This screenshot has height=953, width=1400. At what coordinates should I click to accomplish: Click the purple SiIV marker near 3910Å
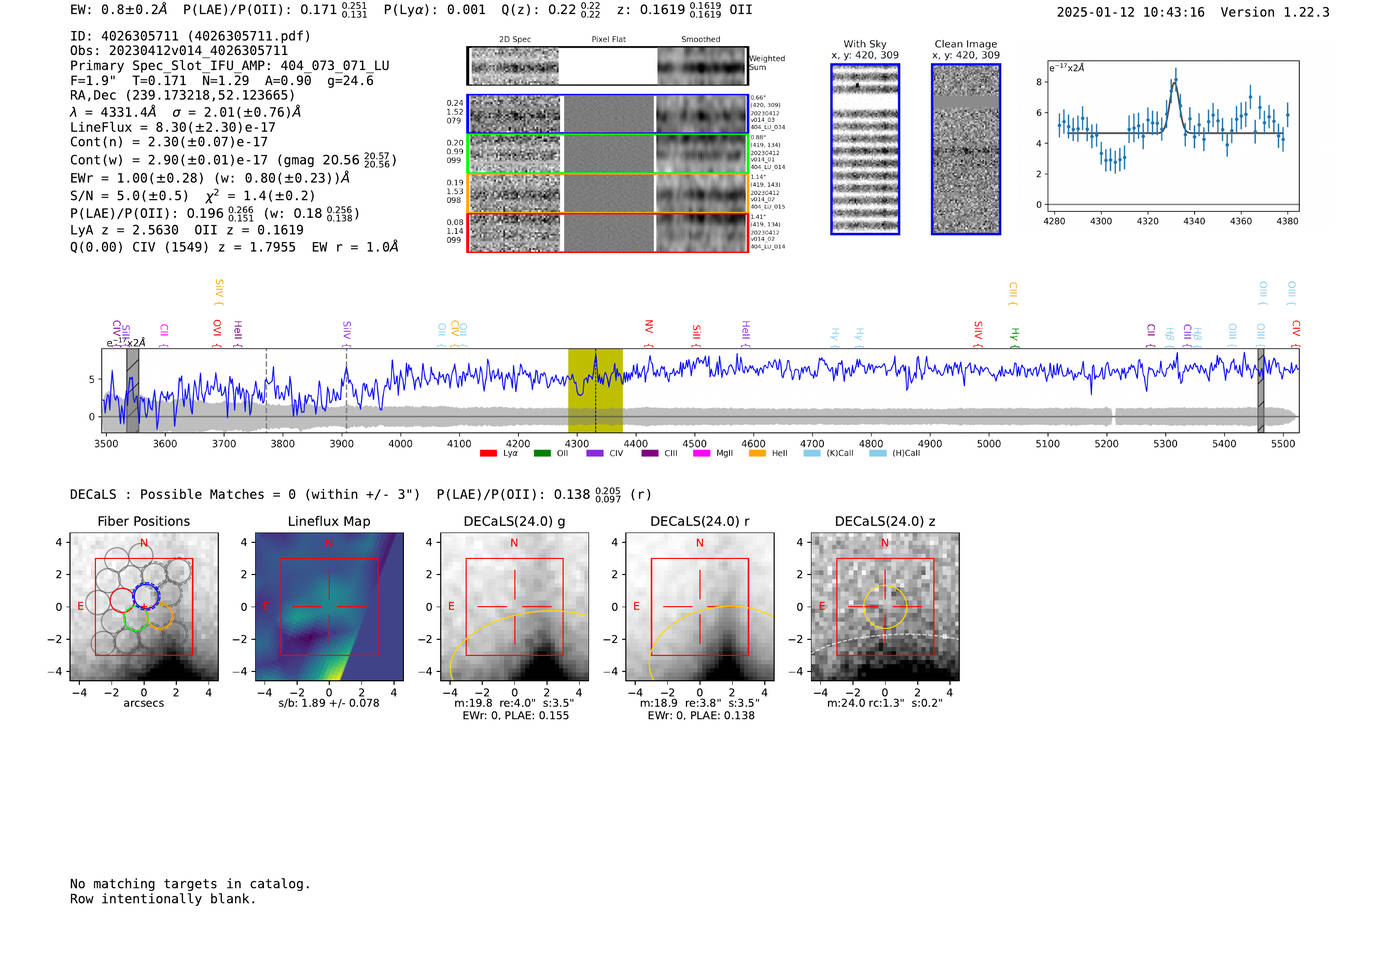(x=347, y=333)
